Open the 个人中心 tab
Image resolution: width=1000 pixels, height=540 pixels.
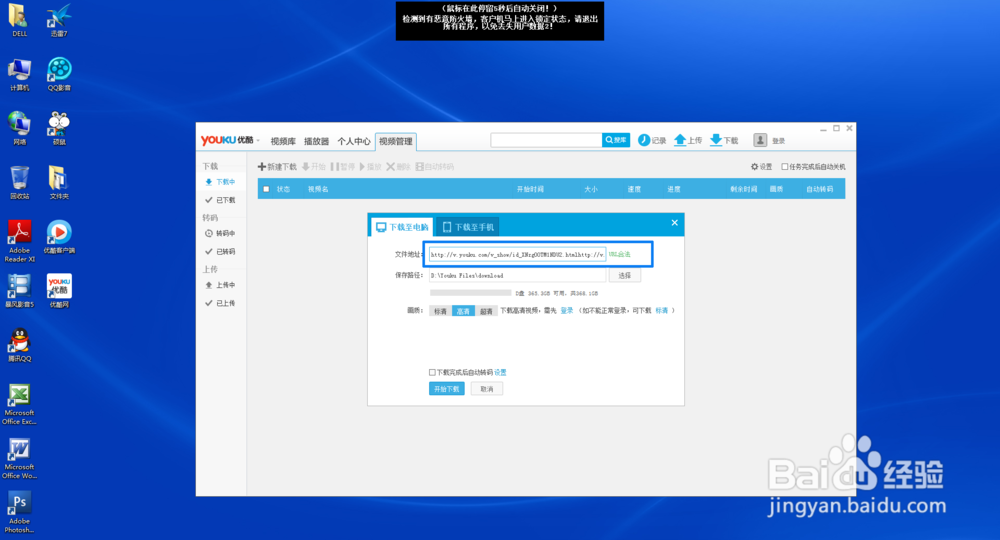354,142
